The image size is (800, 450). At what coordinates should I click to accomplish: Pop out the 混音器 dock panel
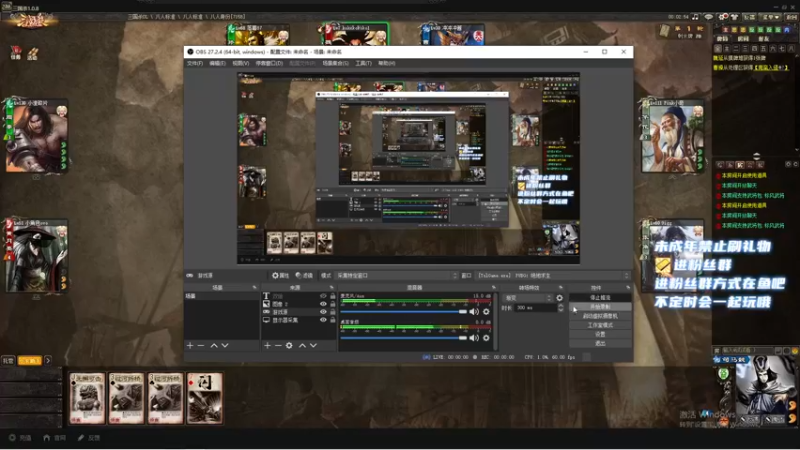[x=493, y=288]
